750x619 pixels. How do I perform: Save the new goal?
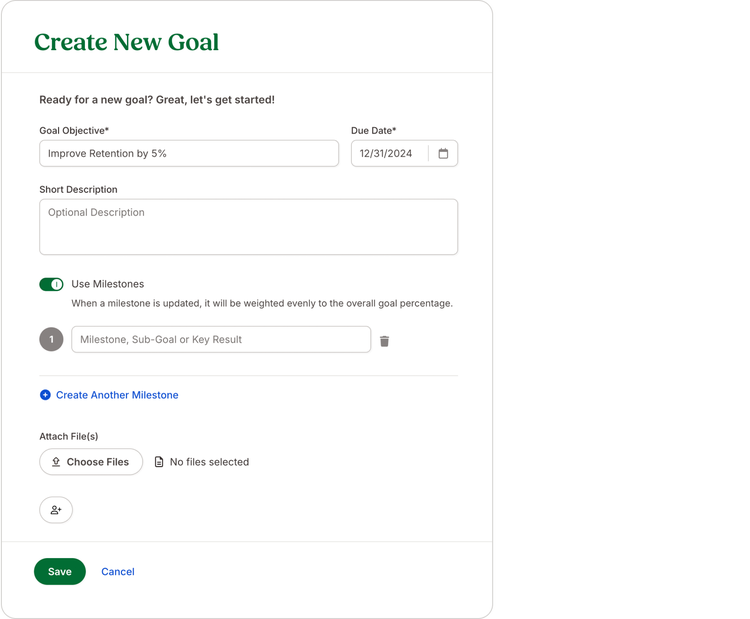pyautogui.click(x=60, y=572)
